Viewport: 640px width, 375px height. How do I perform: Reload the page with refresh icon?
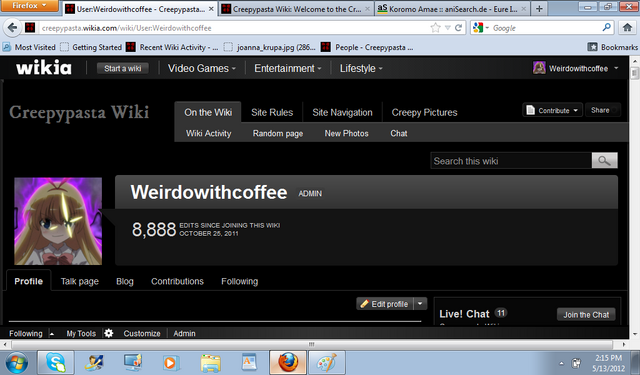pos(458,28)
